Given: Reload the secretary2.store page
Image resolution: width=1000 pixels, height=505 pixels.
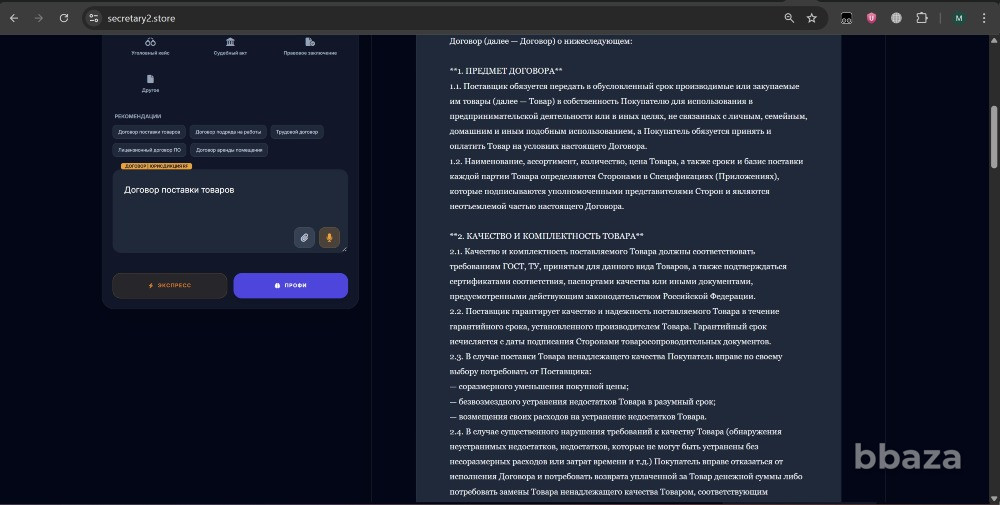Looking at the screenshot, I should pyautogui.click(x=64, y=18).
